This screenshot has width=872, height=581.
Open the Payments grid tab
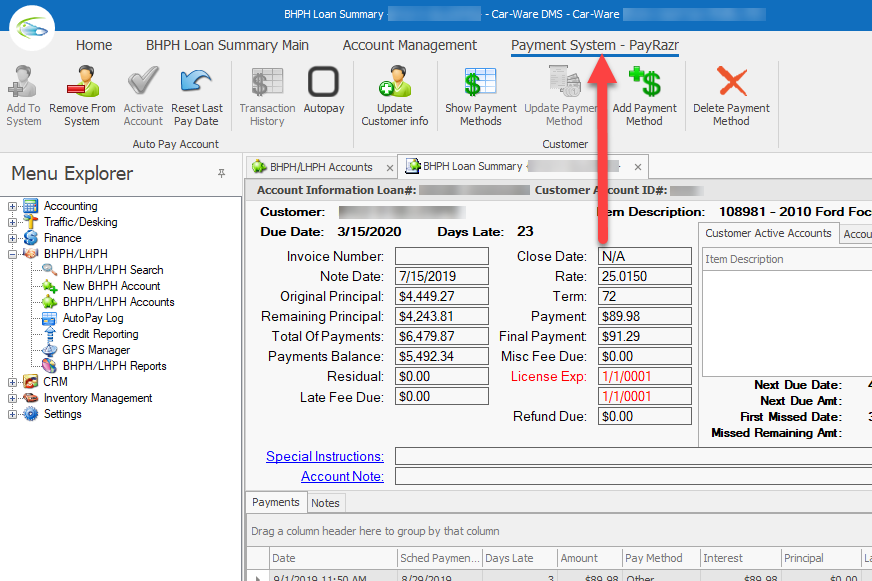click(276, 502)
